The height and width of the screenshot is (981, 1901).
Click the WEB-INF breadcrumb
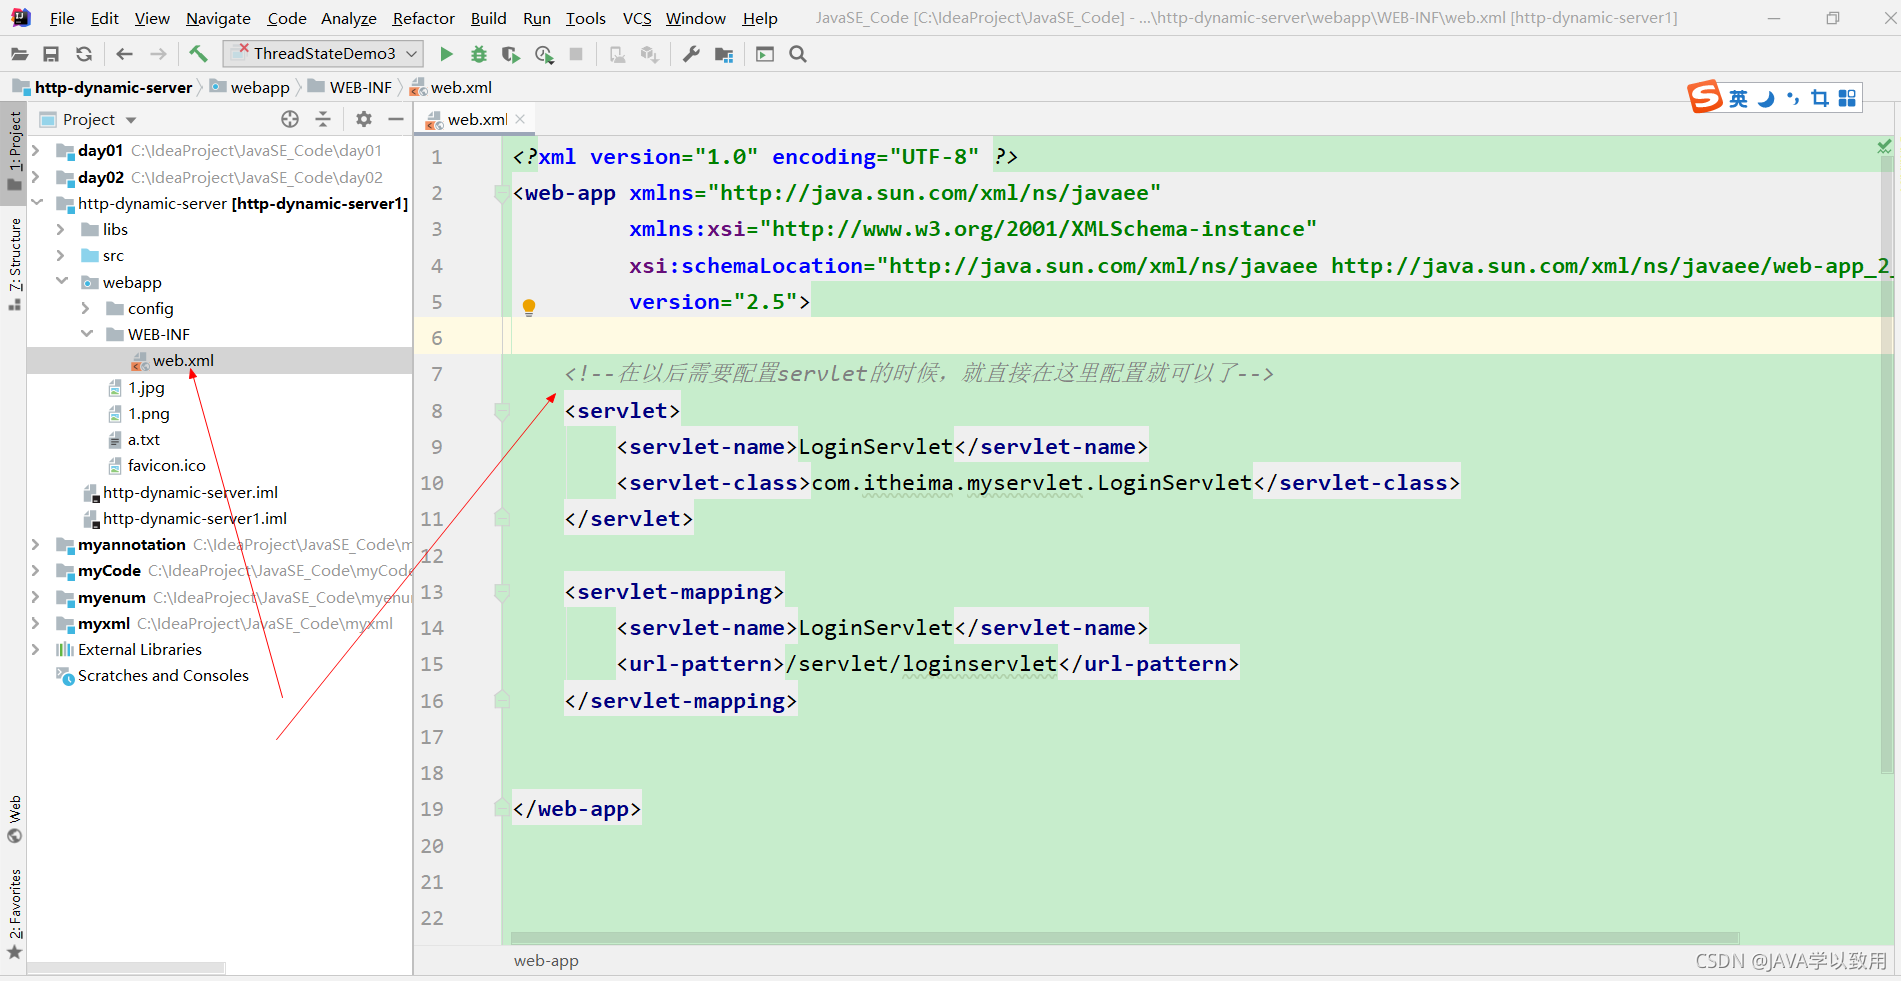click(350, 88)
